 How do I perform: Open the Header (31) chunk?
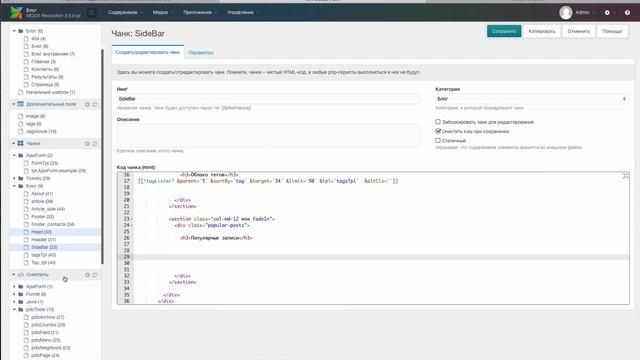click(43, 240)
